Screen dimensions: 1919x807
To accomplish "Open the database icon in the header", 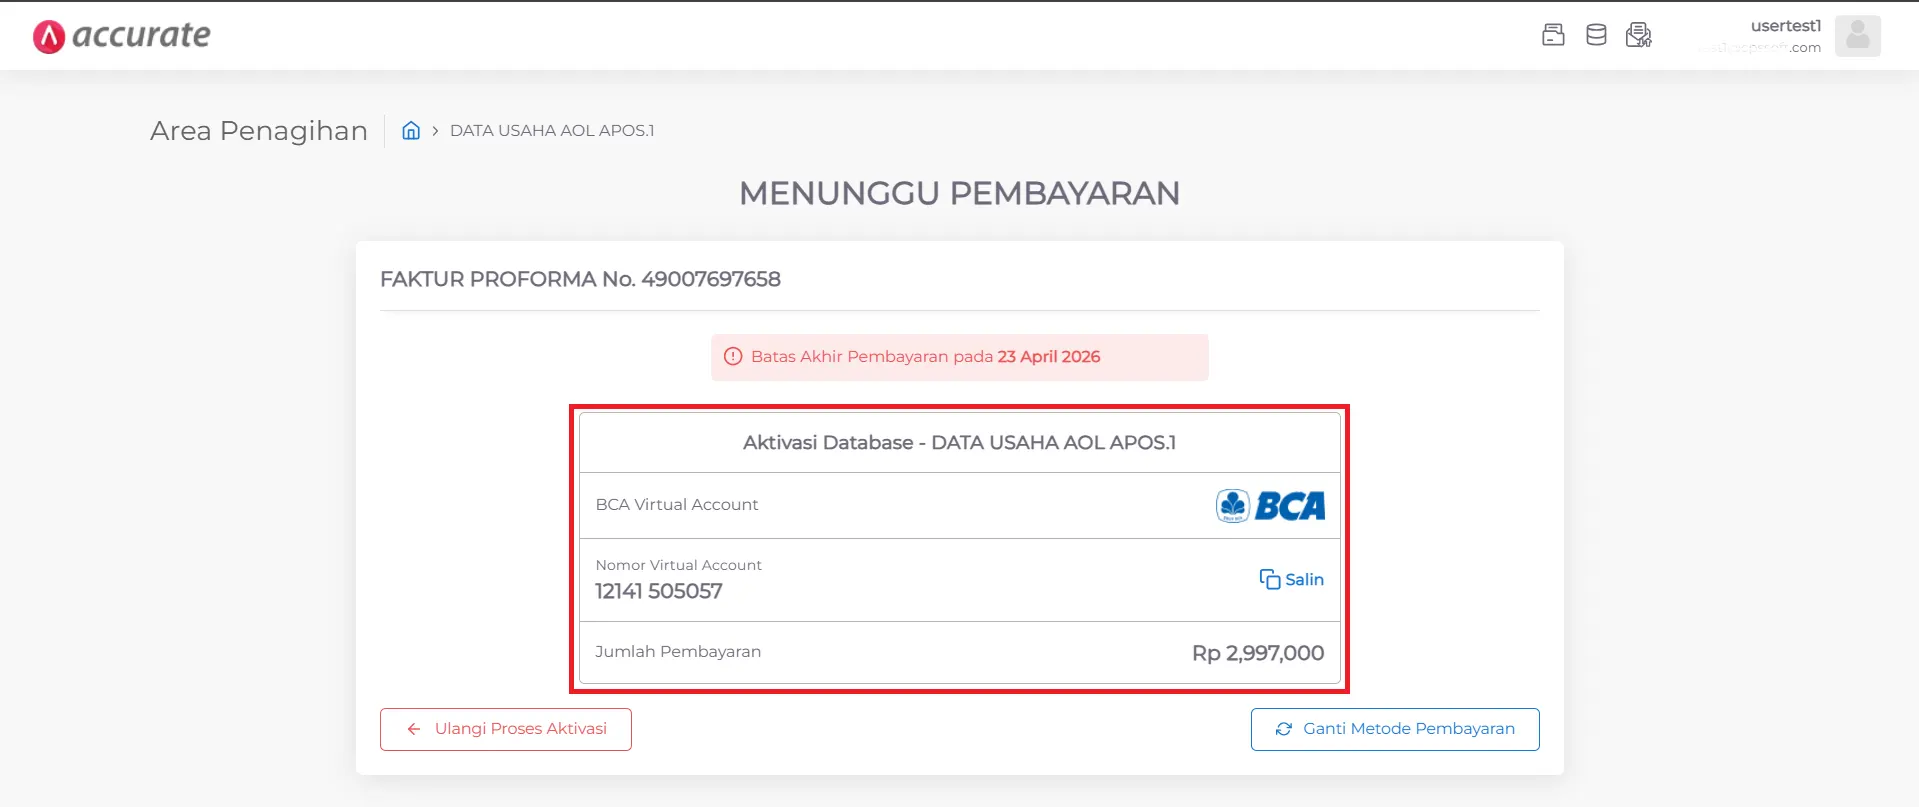I will pyautogui.click(x=1596, y=35).
